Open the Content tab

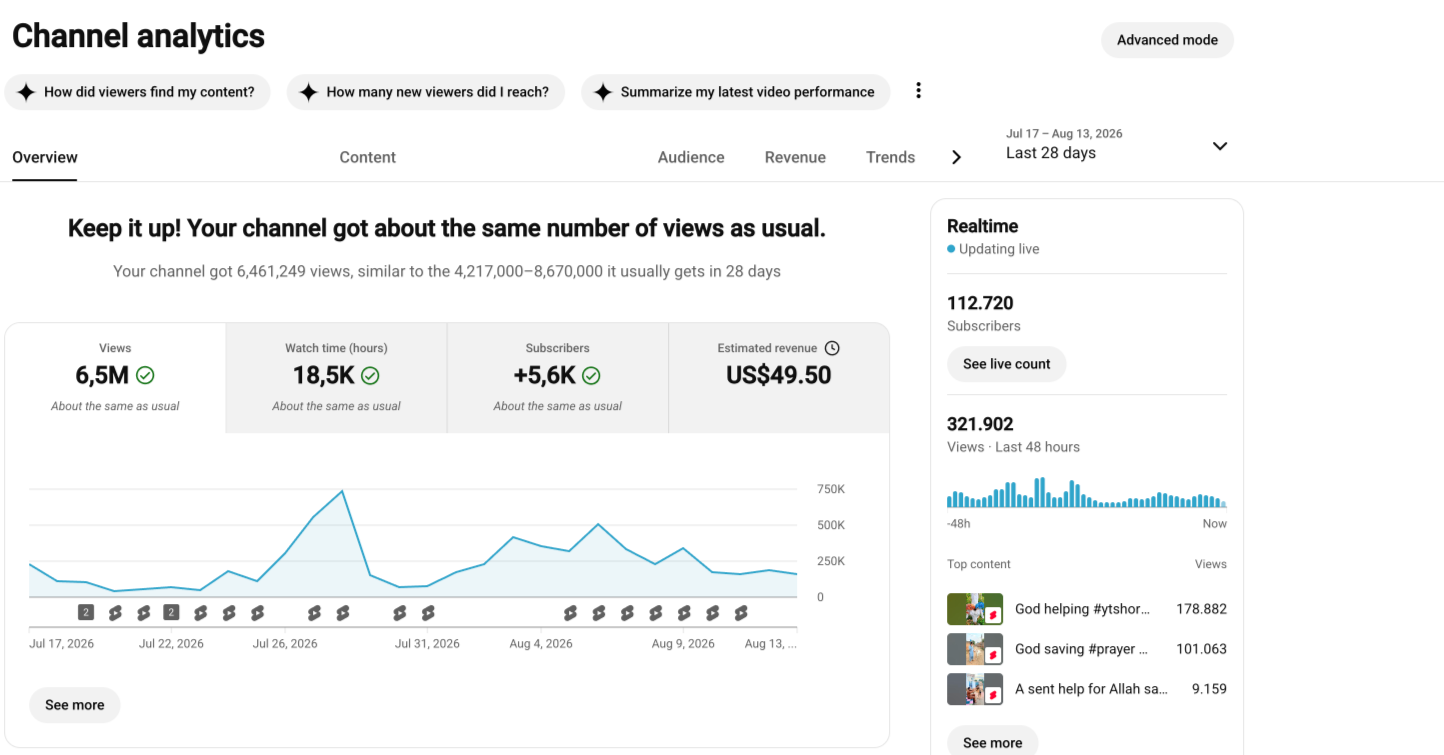click(x=368, y=157)
